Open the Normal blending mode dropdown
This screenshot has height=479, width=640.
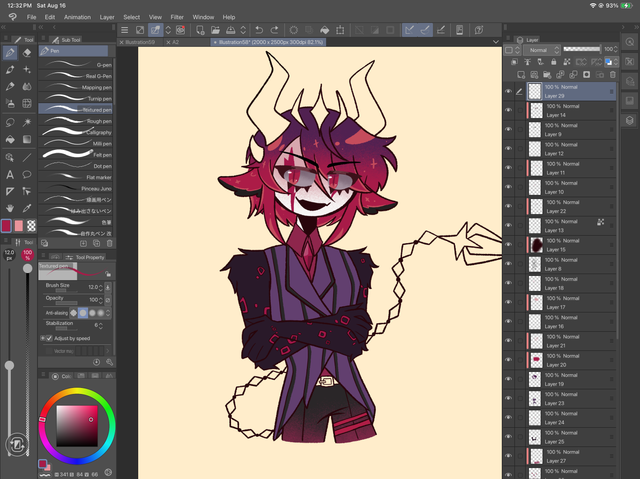pos(542,50)
